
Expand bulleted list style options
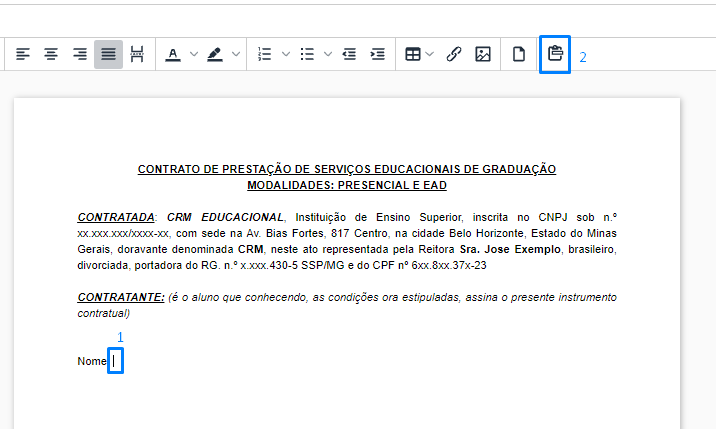[328, 54]
